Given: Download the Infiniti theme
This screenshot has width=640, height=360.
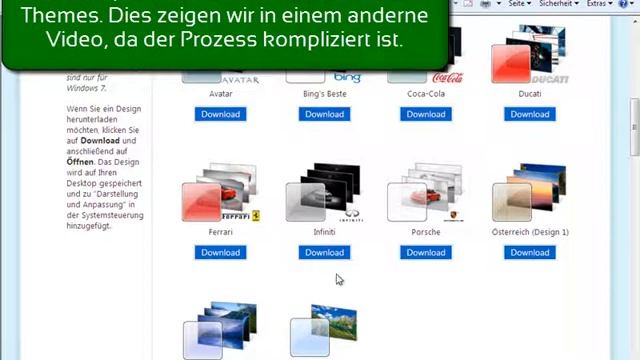Looking at the screenshot, I should click(324, 253).
